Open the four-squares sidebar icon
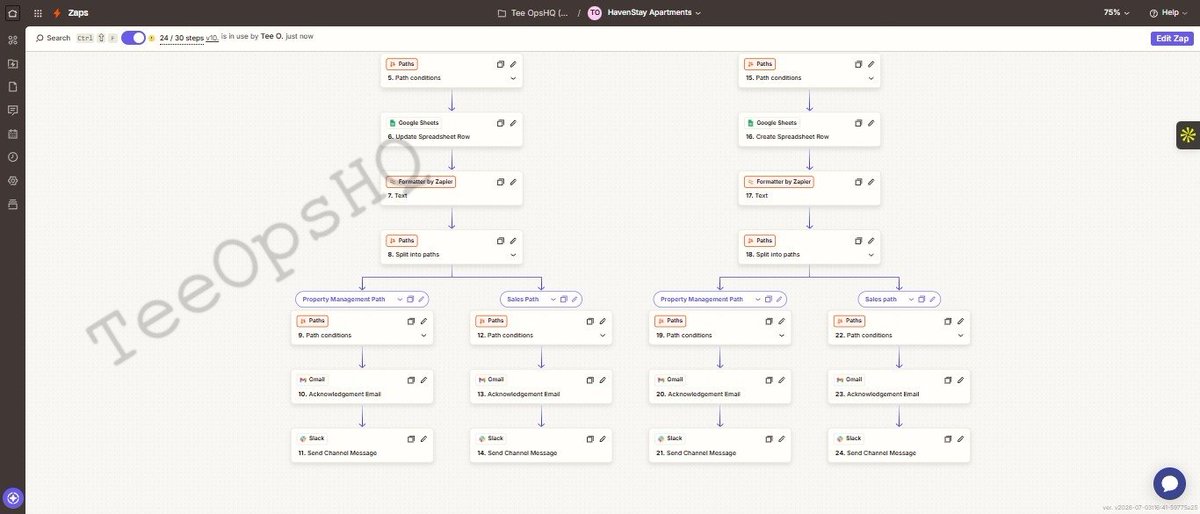 [13, 40]
